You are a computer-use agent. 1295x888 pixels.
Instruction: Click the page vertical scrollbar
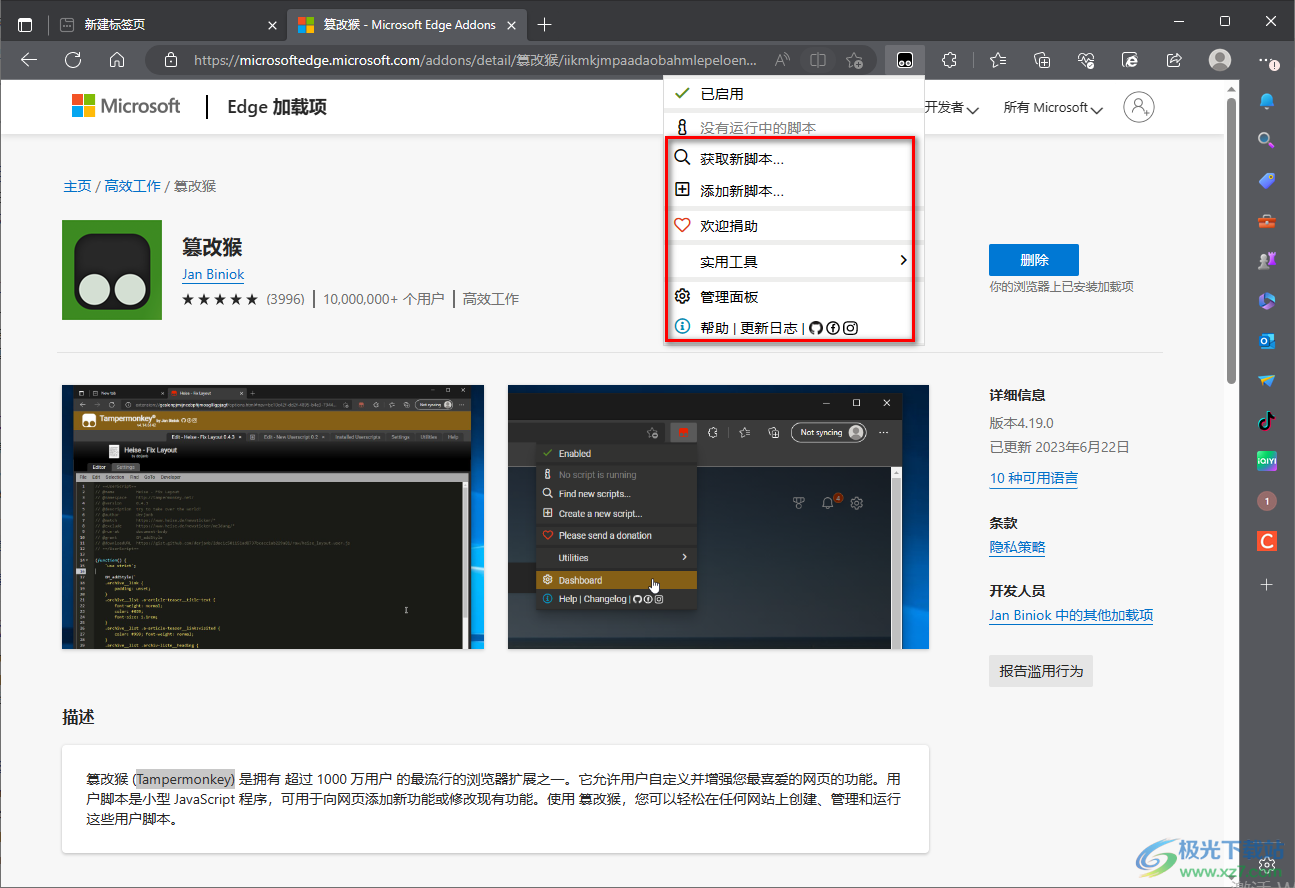click(1232, 240)
